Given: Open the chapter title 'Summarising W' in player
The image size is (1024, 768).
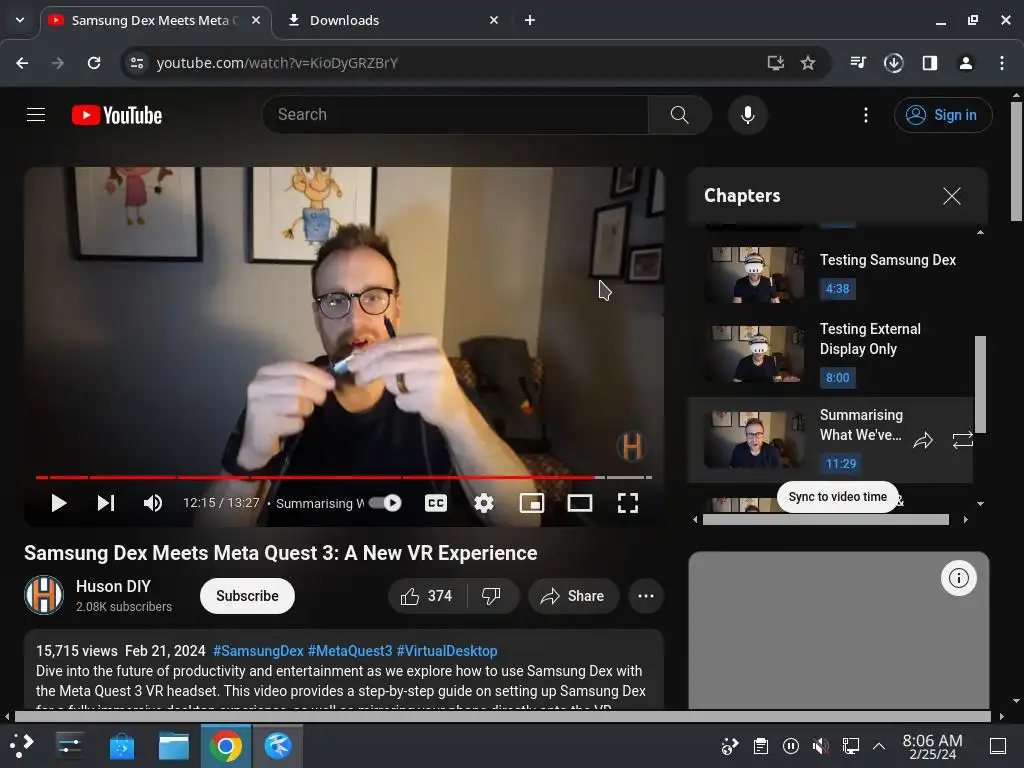Looking at the screenshot, I should [x=319, y=504].
